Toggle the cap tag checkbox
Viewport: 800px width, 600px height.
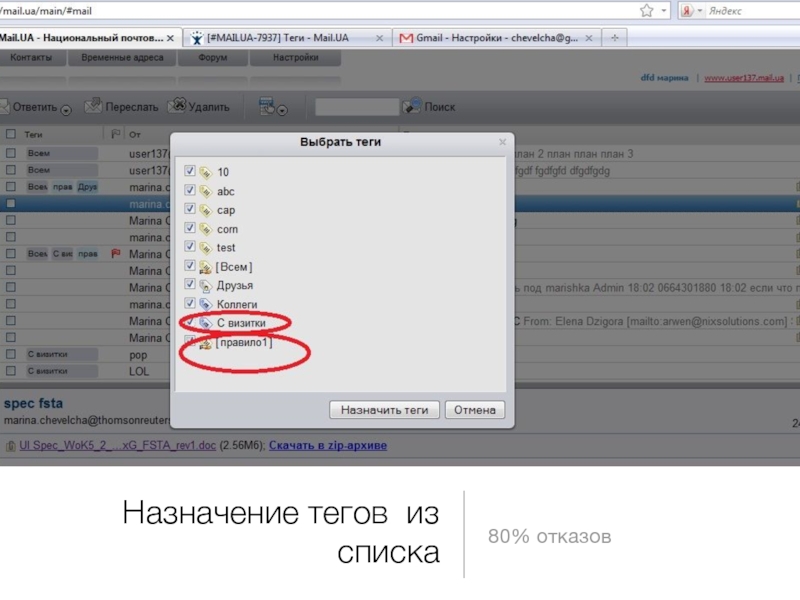pos(190,209)
